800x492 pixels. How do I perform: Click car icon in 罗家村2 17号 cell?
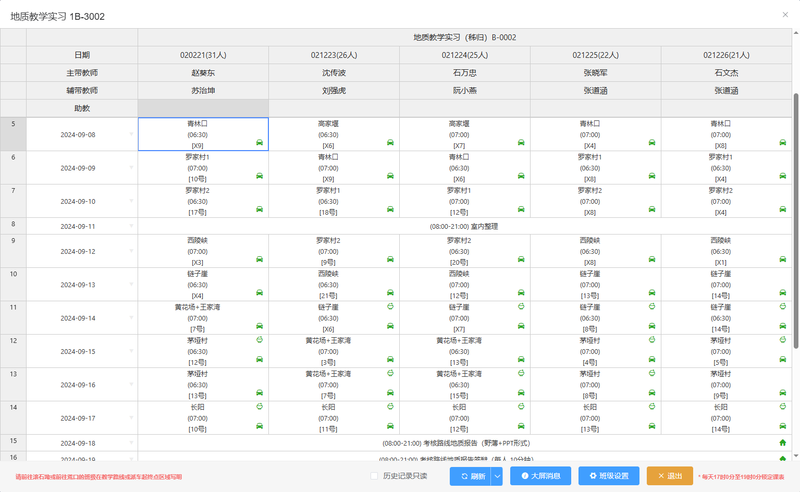pyautogui.click(x=260, y=210)
